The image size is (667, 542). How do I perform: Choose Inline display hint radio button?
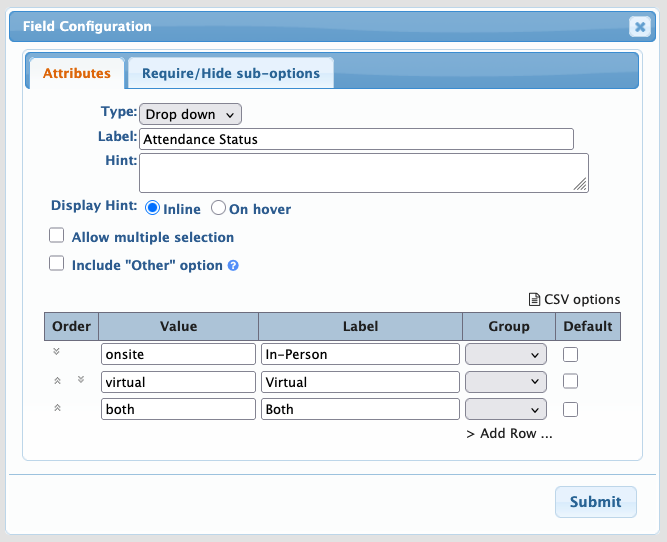153,209
